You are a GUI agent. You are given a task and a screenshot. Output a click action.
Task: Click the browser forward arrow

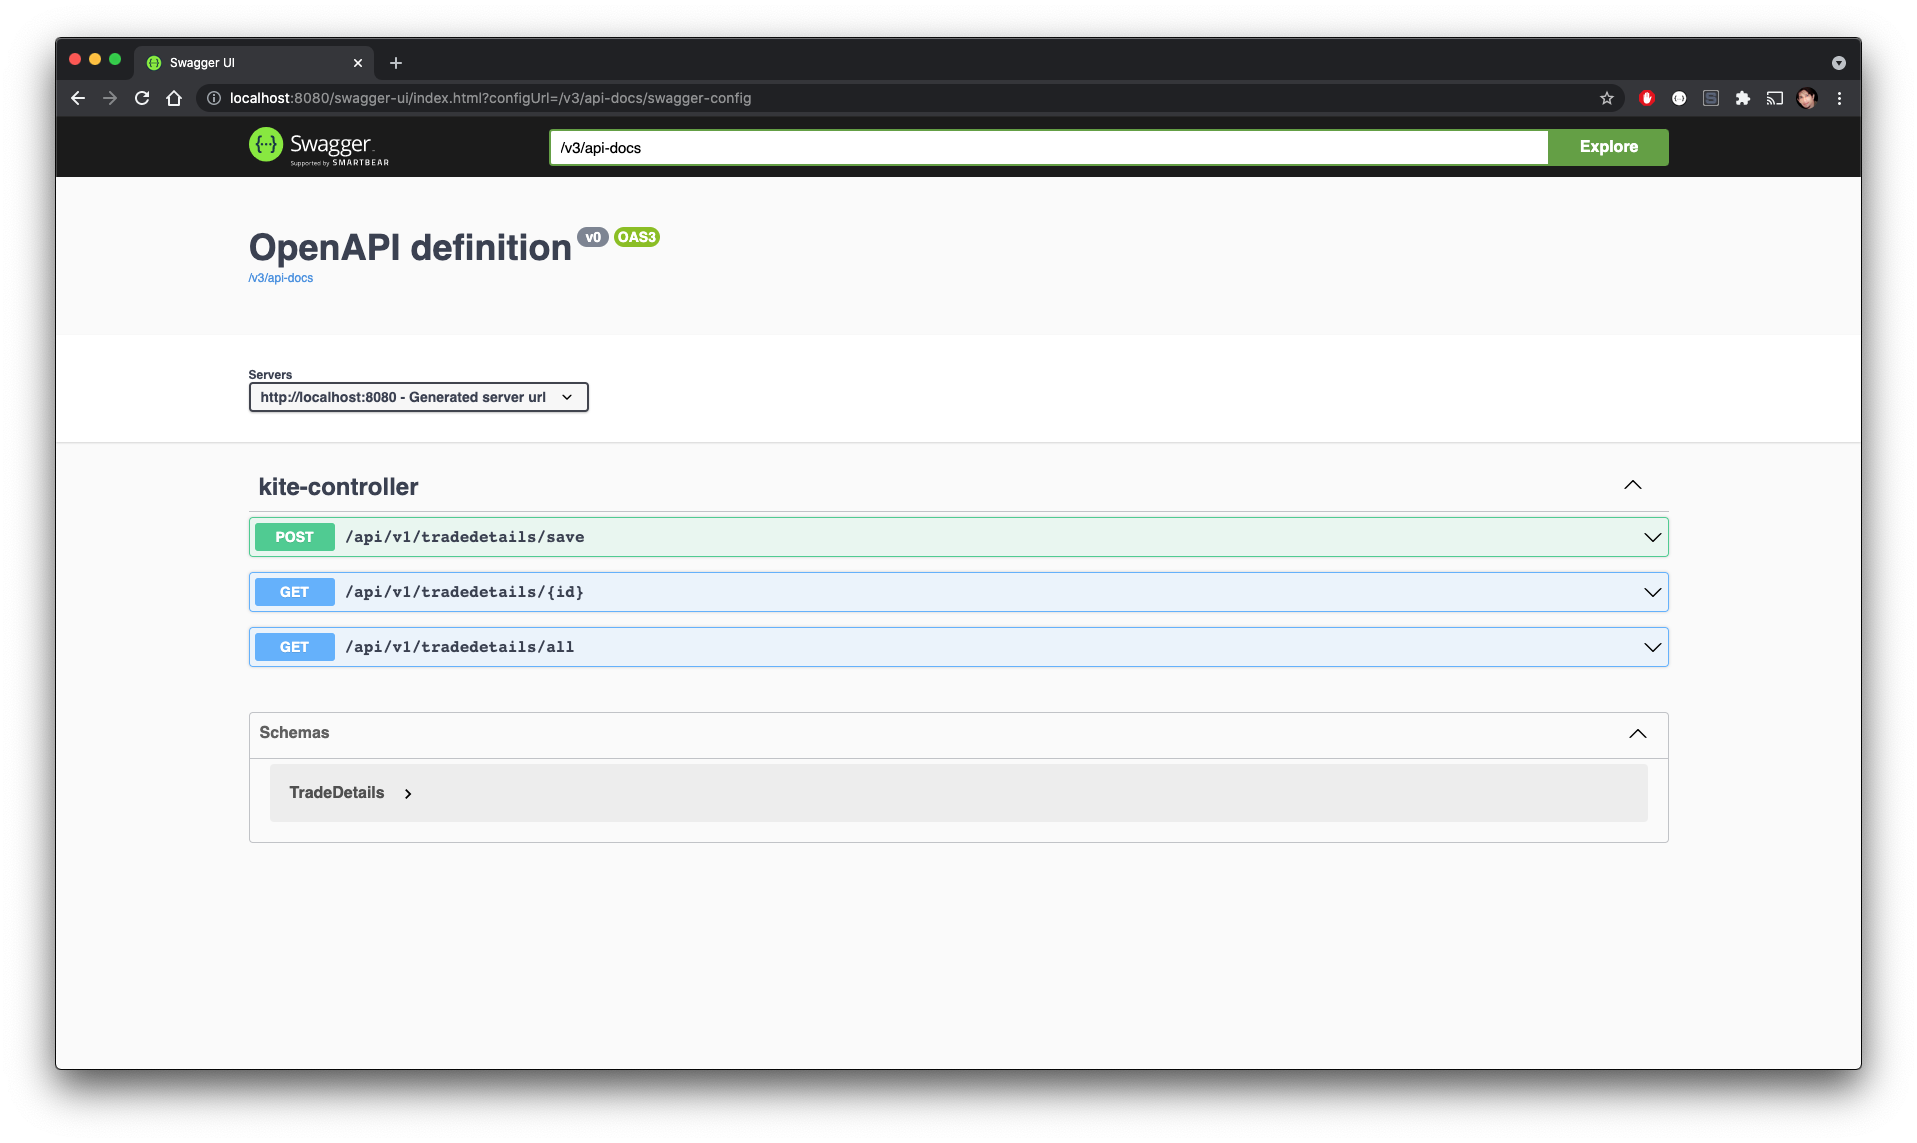(x=110, y=98)
